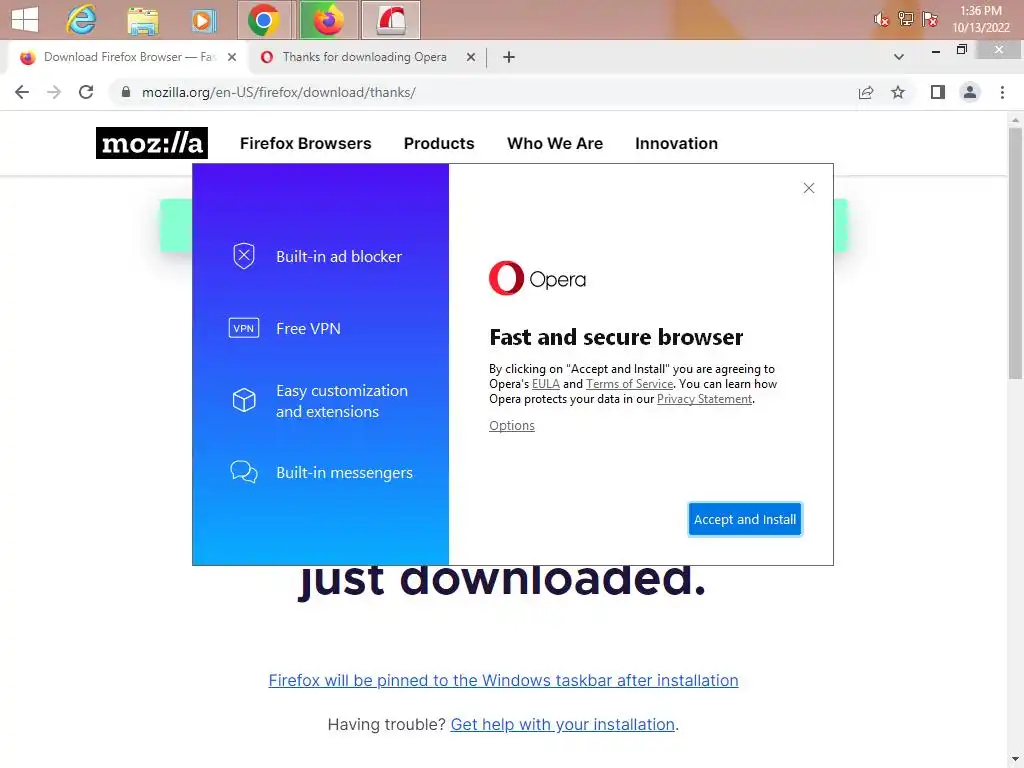This screenshot has height=768, width=1024.
Task: Switch to Thanks for downloading Opera tab
Action: point(365,57)
